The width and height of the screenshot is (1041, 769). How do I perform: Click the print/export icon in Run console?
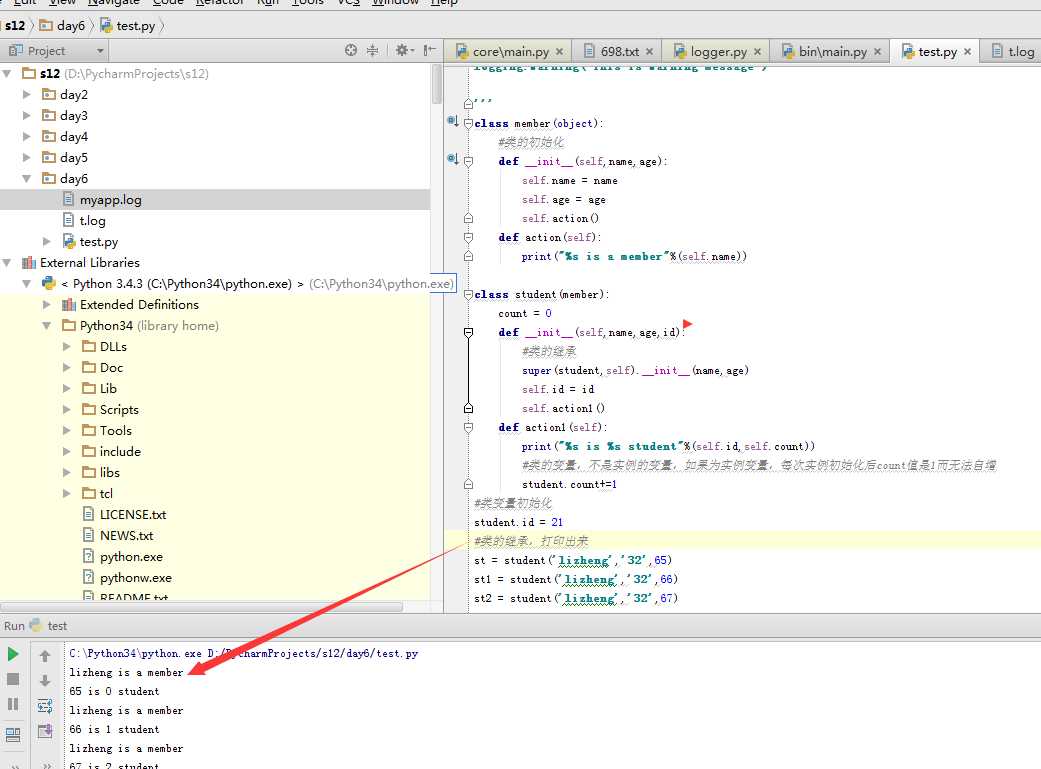[44, 731]
